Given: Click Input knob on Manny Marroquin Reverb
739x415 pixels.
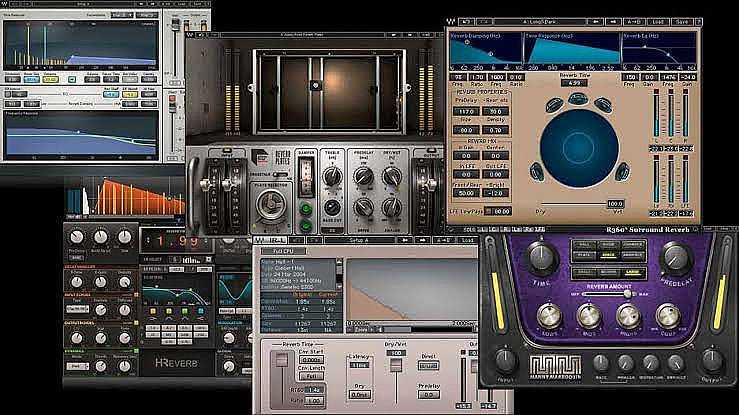Looking at the screenshot, I should (505, 361).
